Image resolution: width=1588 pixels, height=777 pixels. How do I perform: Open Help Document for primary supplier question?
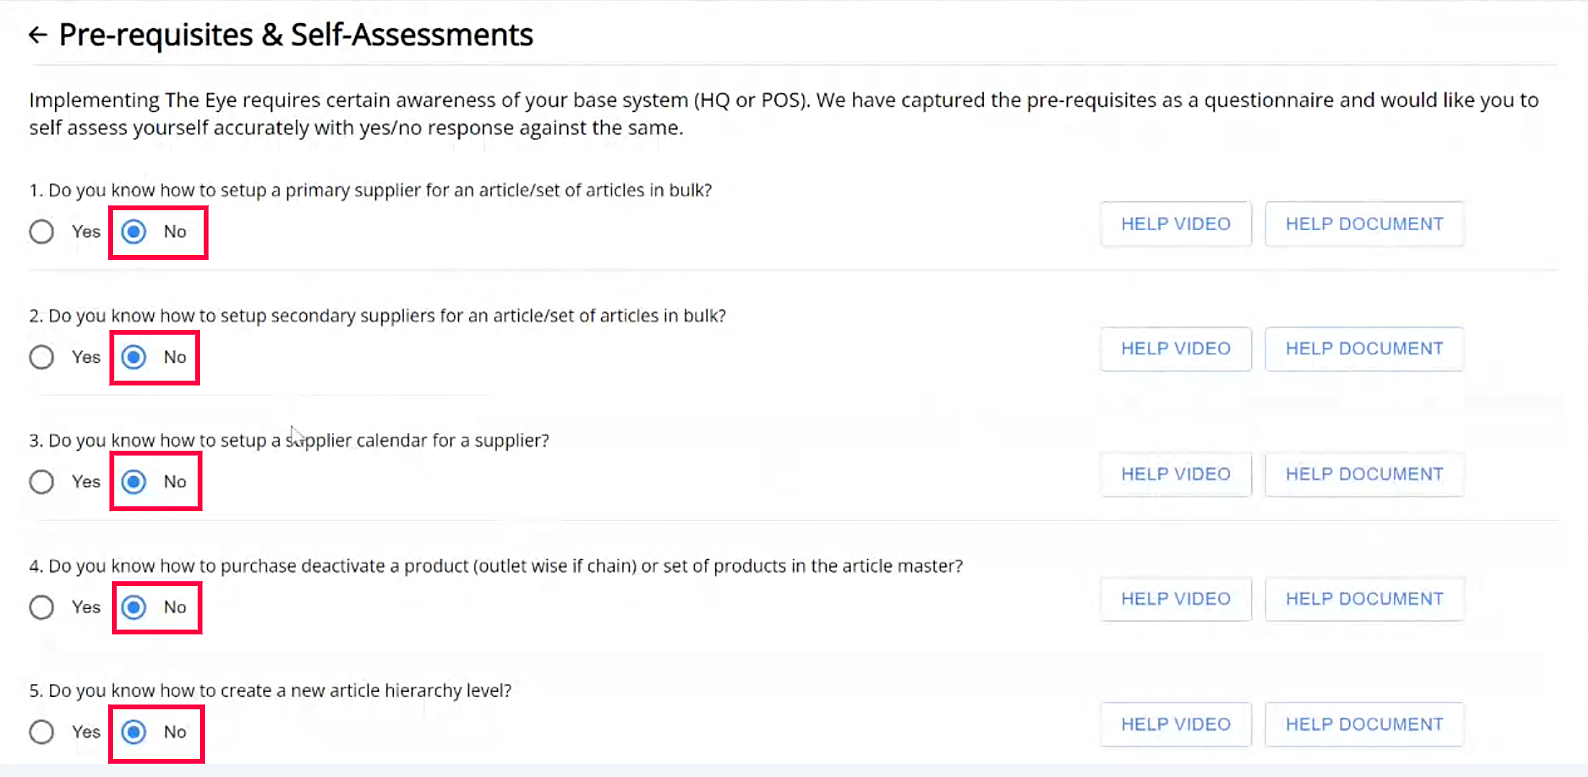1364,224
